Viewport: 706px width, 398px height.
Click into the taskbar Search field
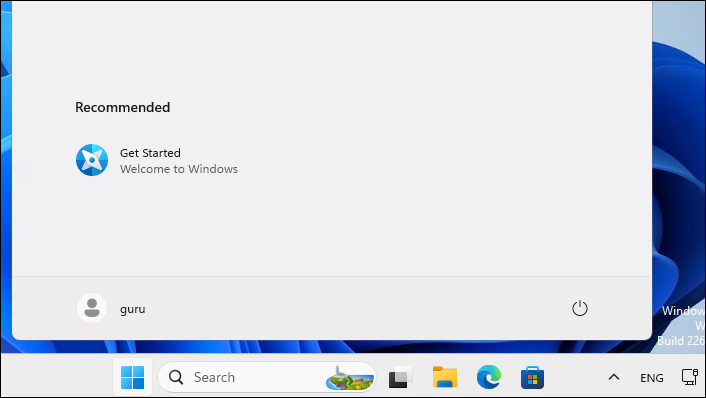(267, 377)
